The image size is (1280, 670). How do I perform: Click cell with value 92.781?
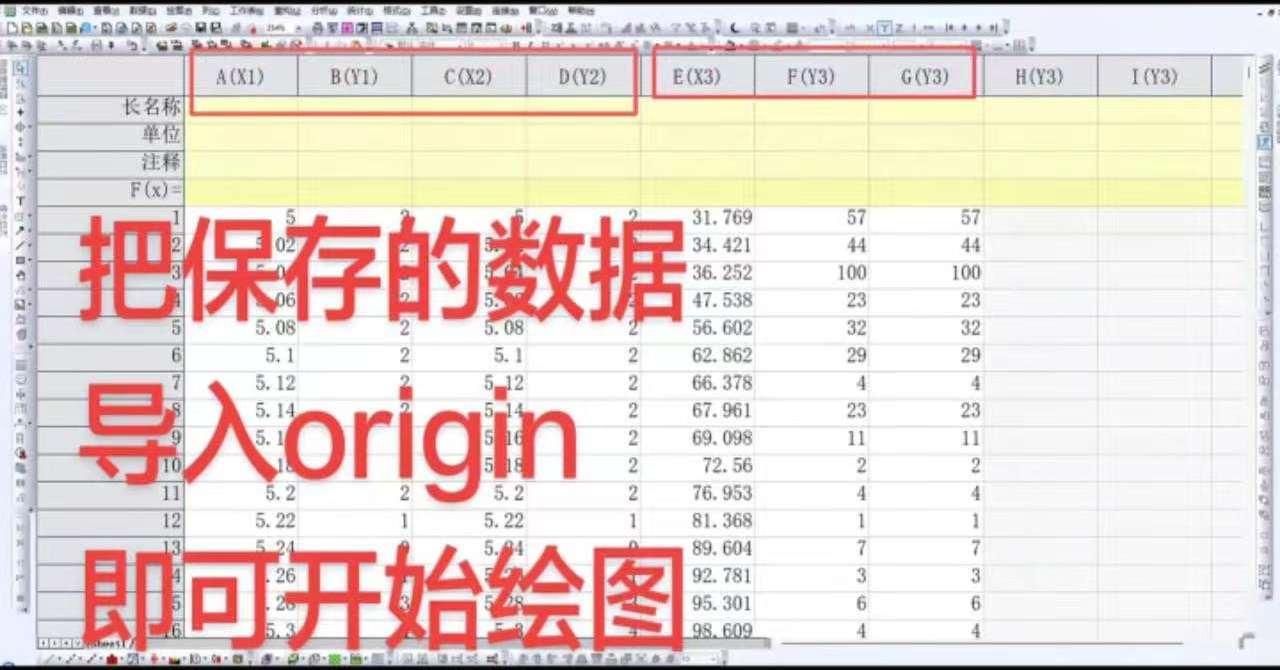click(x=697, y=576)
